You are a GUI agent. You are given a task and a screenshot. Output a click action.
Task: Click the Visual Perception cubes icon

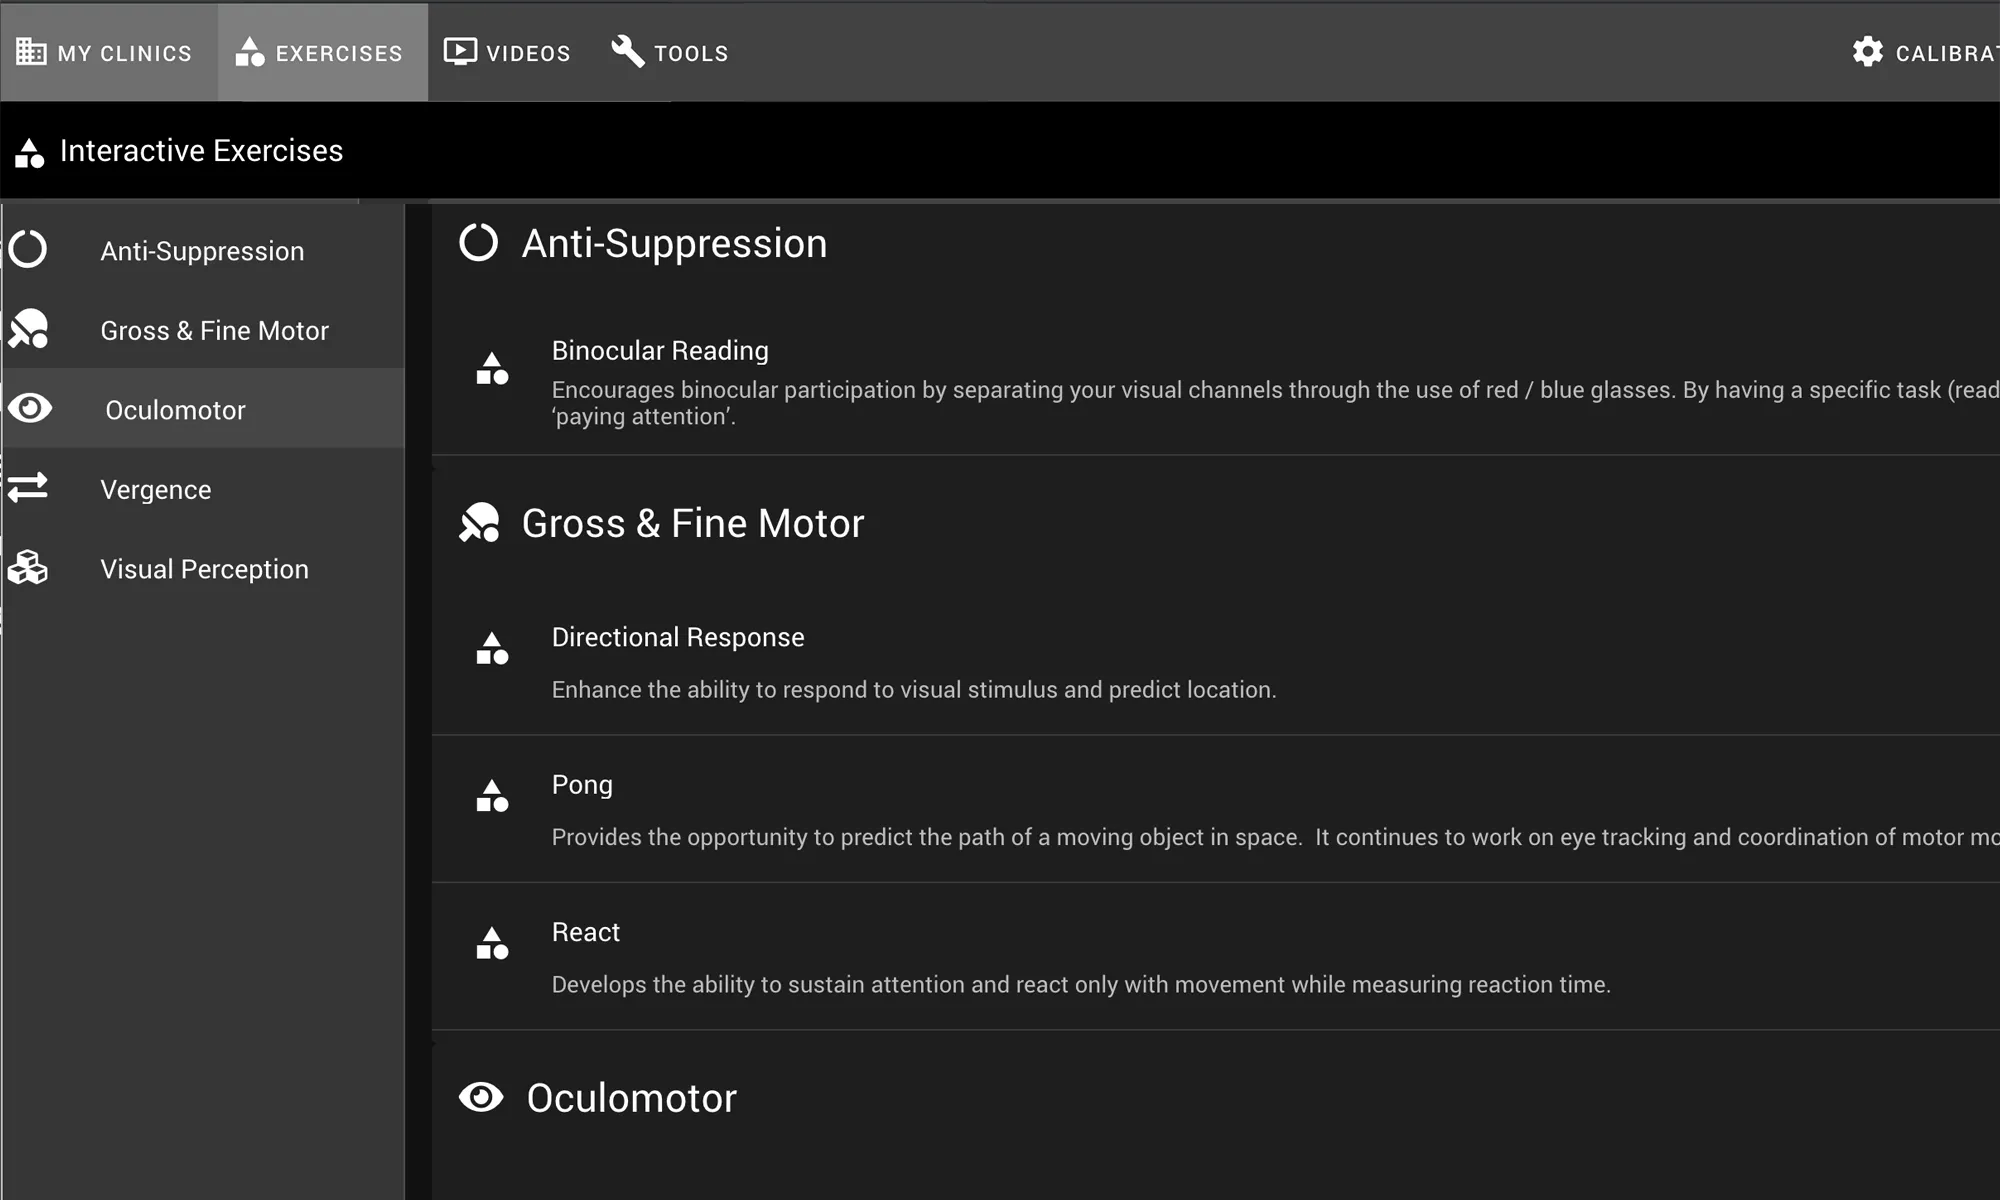click(28, 568)
